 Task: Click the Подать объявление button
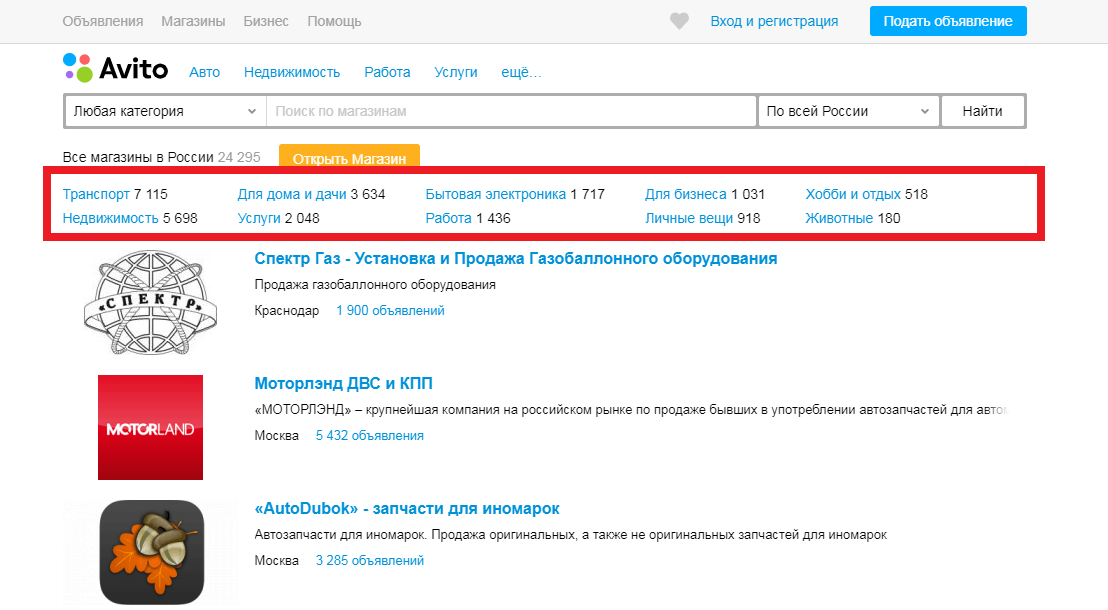point(947,20)
